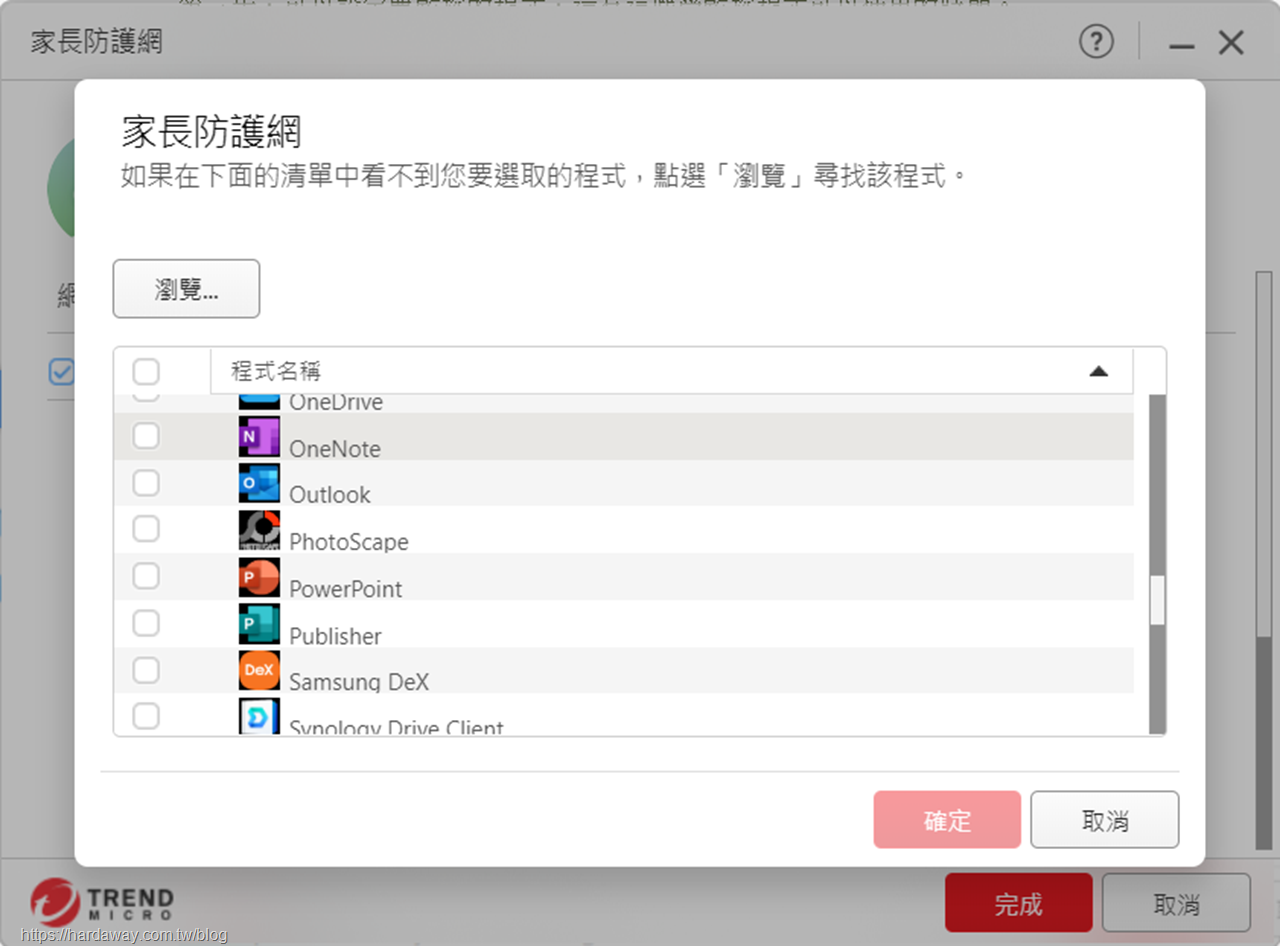Click the PowerPoint app icon

coord(259,577)
